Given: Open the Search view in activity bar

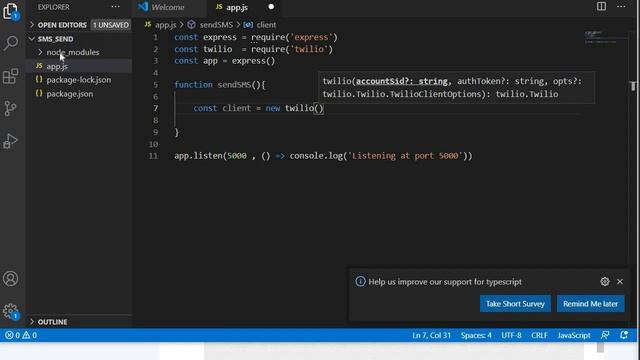Looking at the screenshot, I should [x=11, y=43].
